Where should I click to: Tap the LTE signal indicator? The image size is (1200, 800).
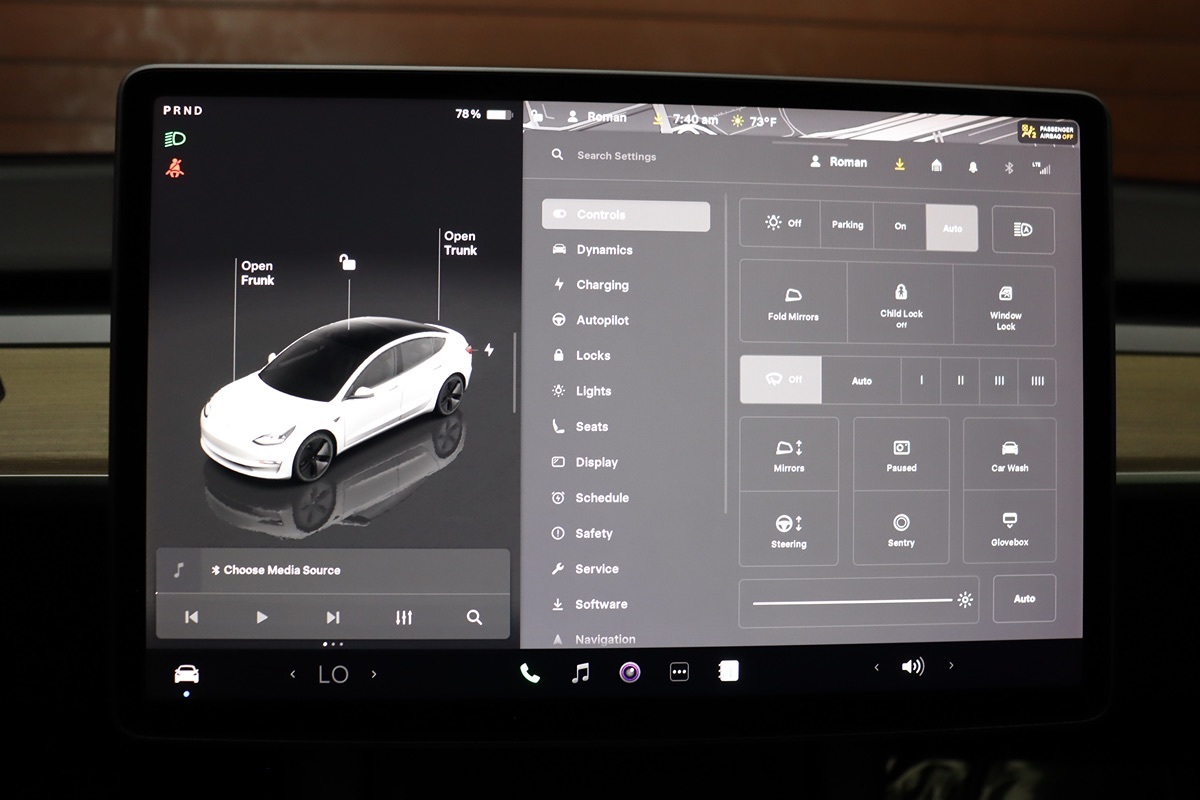click(x=1044, y=168)
